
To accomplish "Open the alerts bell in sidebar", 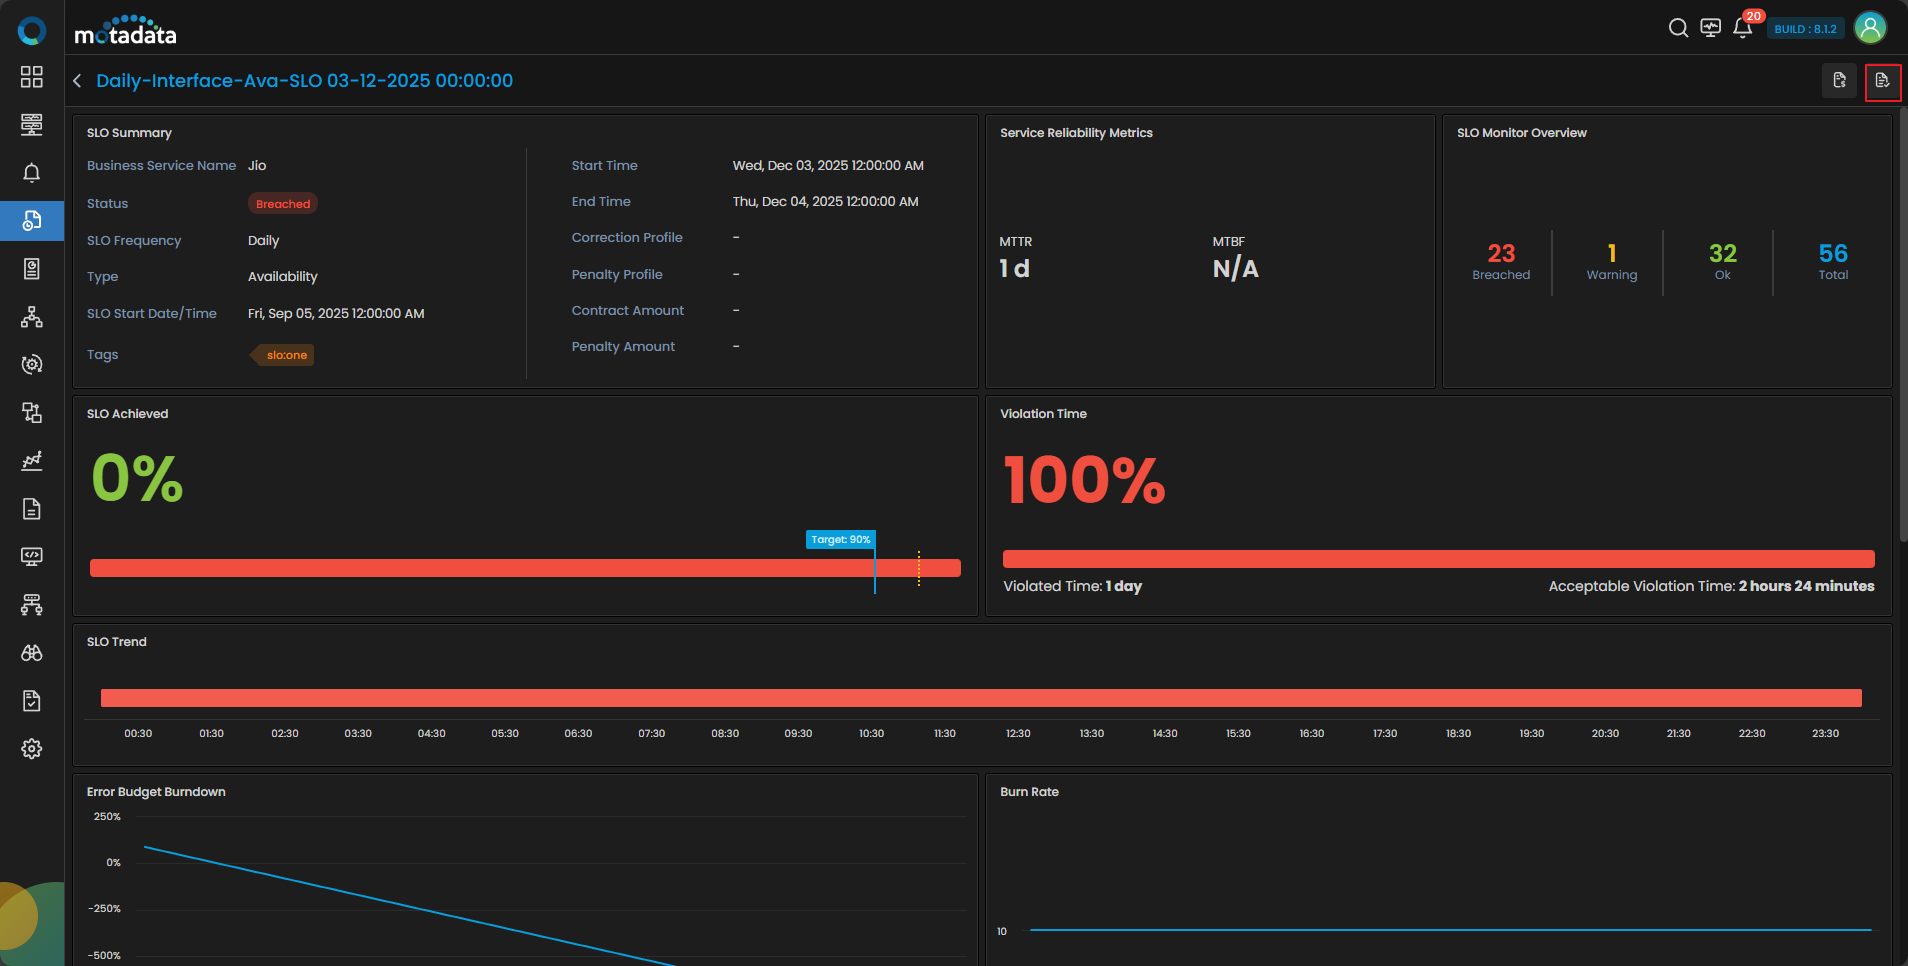I will (x=32, y=173).
